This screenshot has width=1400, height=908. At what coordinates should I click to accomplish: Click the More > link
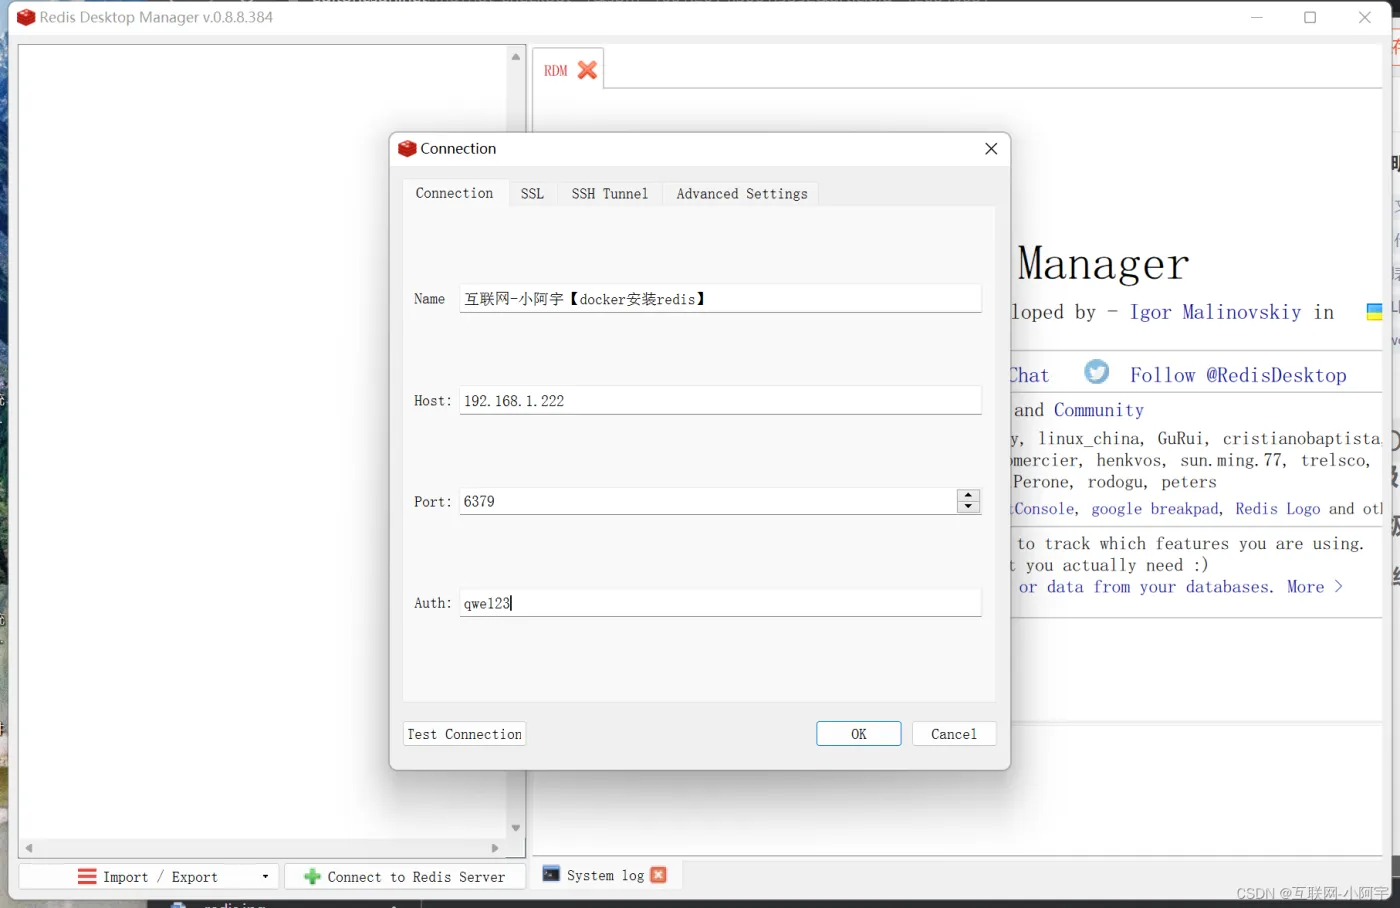pos(1314,587)
